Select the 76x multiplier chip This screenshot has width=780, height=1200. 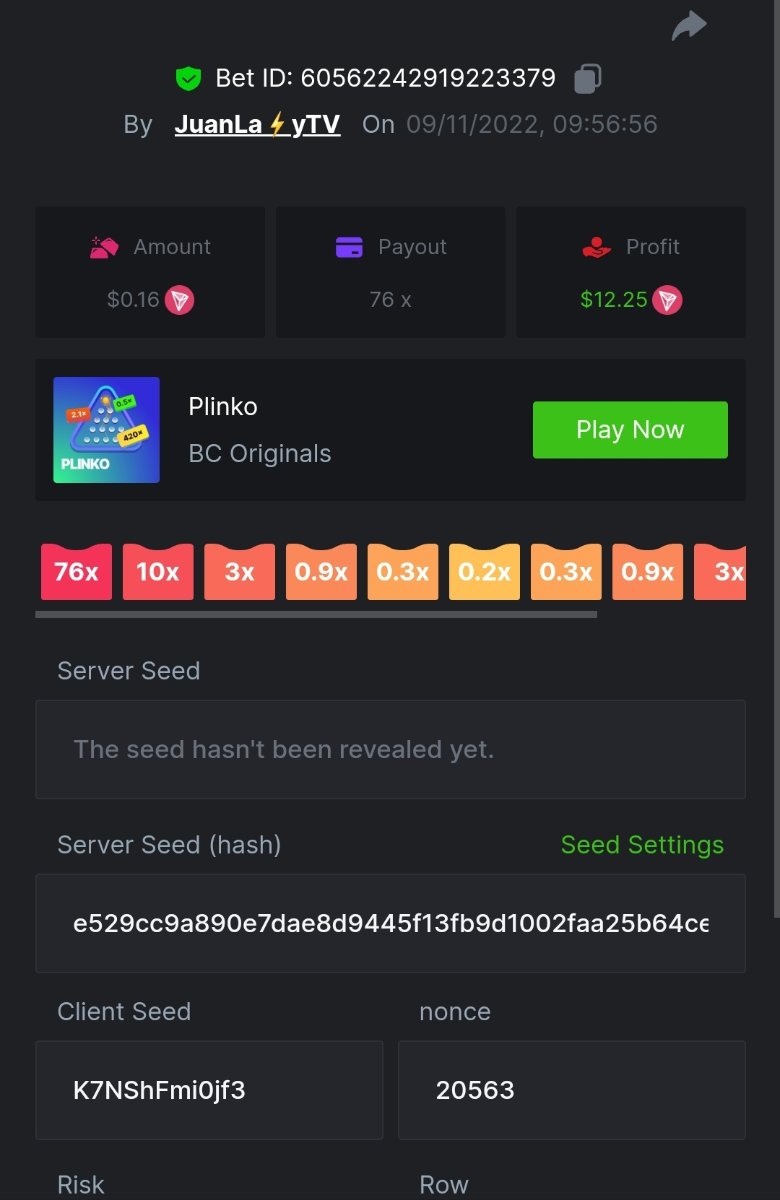tap(76, 572)
